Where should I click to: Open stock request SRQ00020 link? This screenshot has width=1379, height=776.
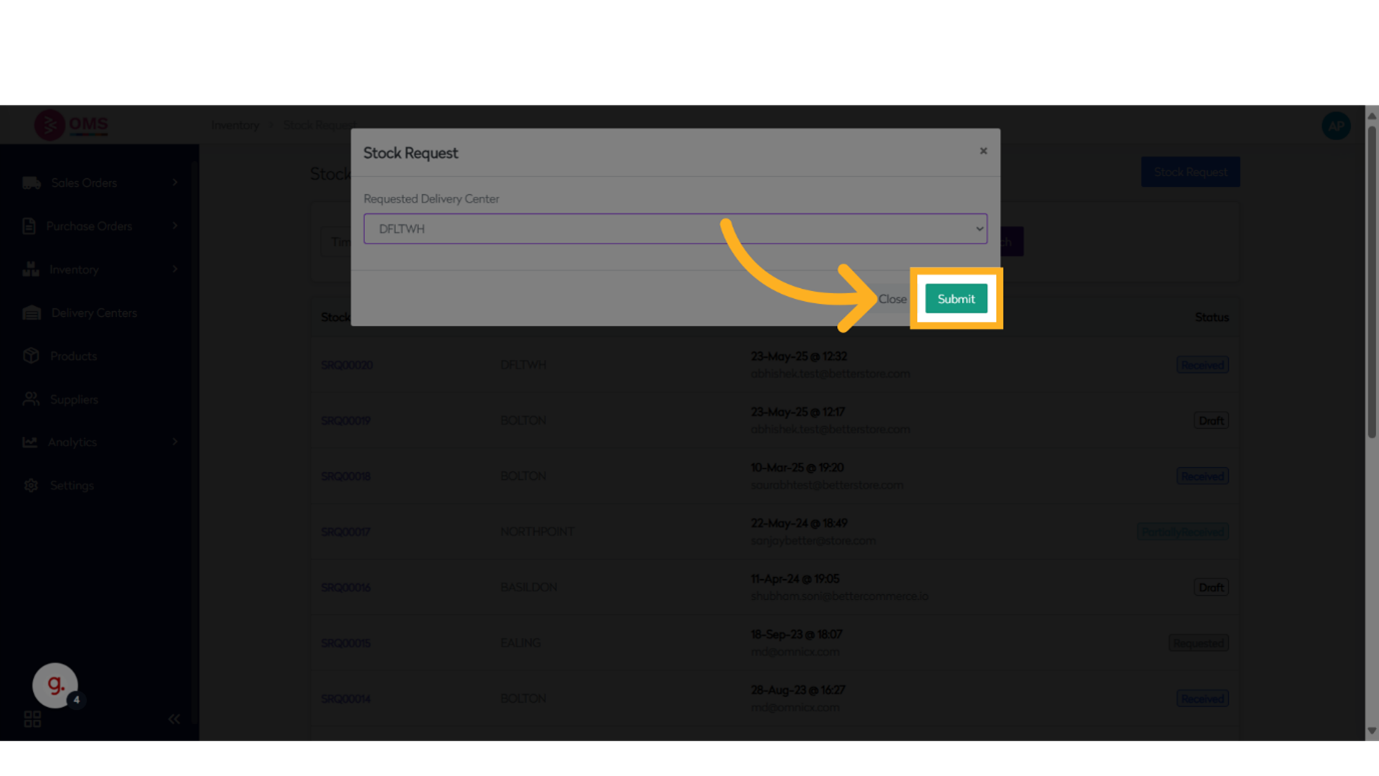346,365
